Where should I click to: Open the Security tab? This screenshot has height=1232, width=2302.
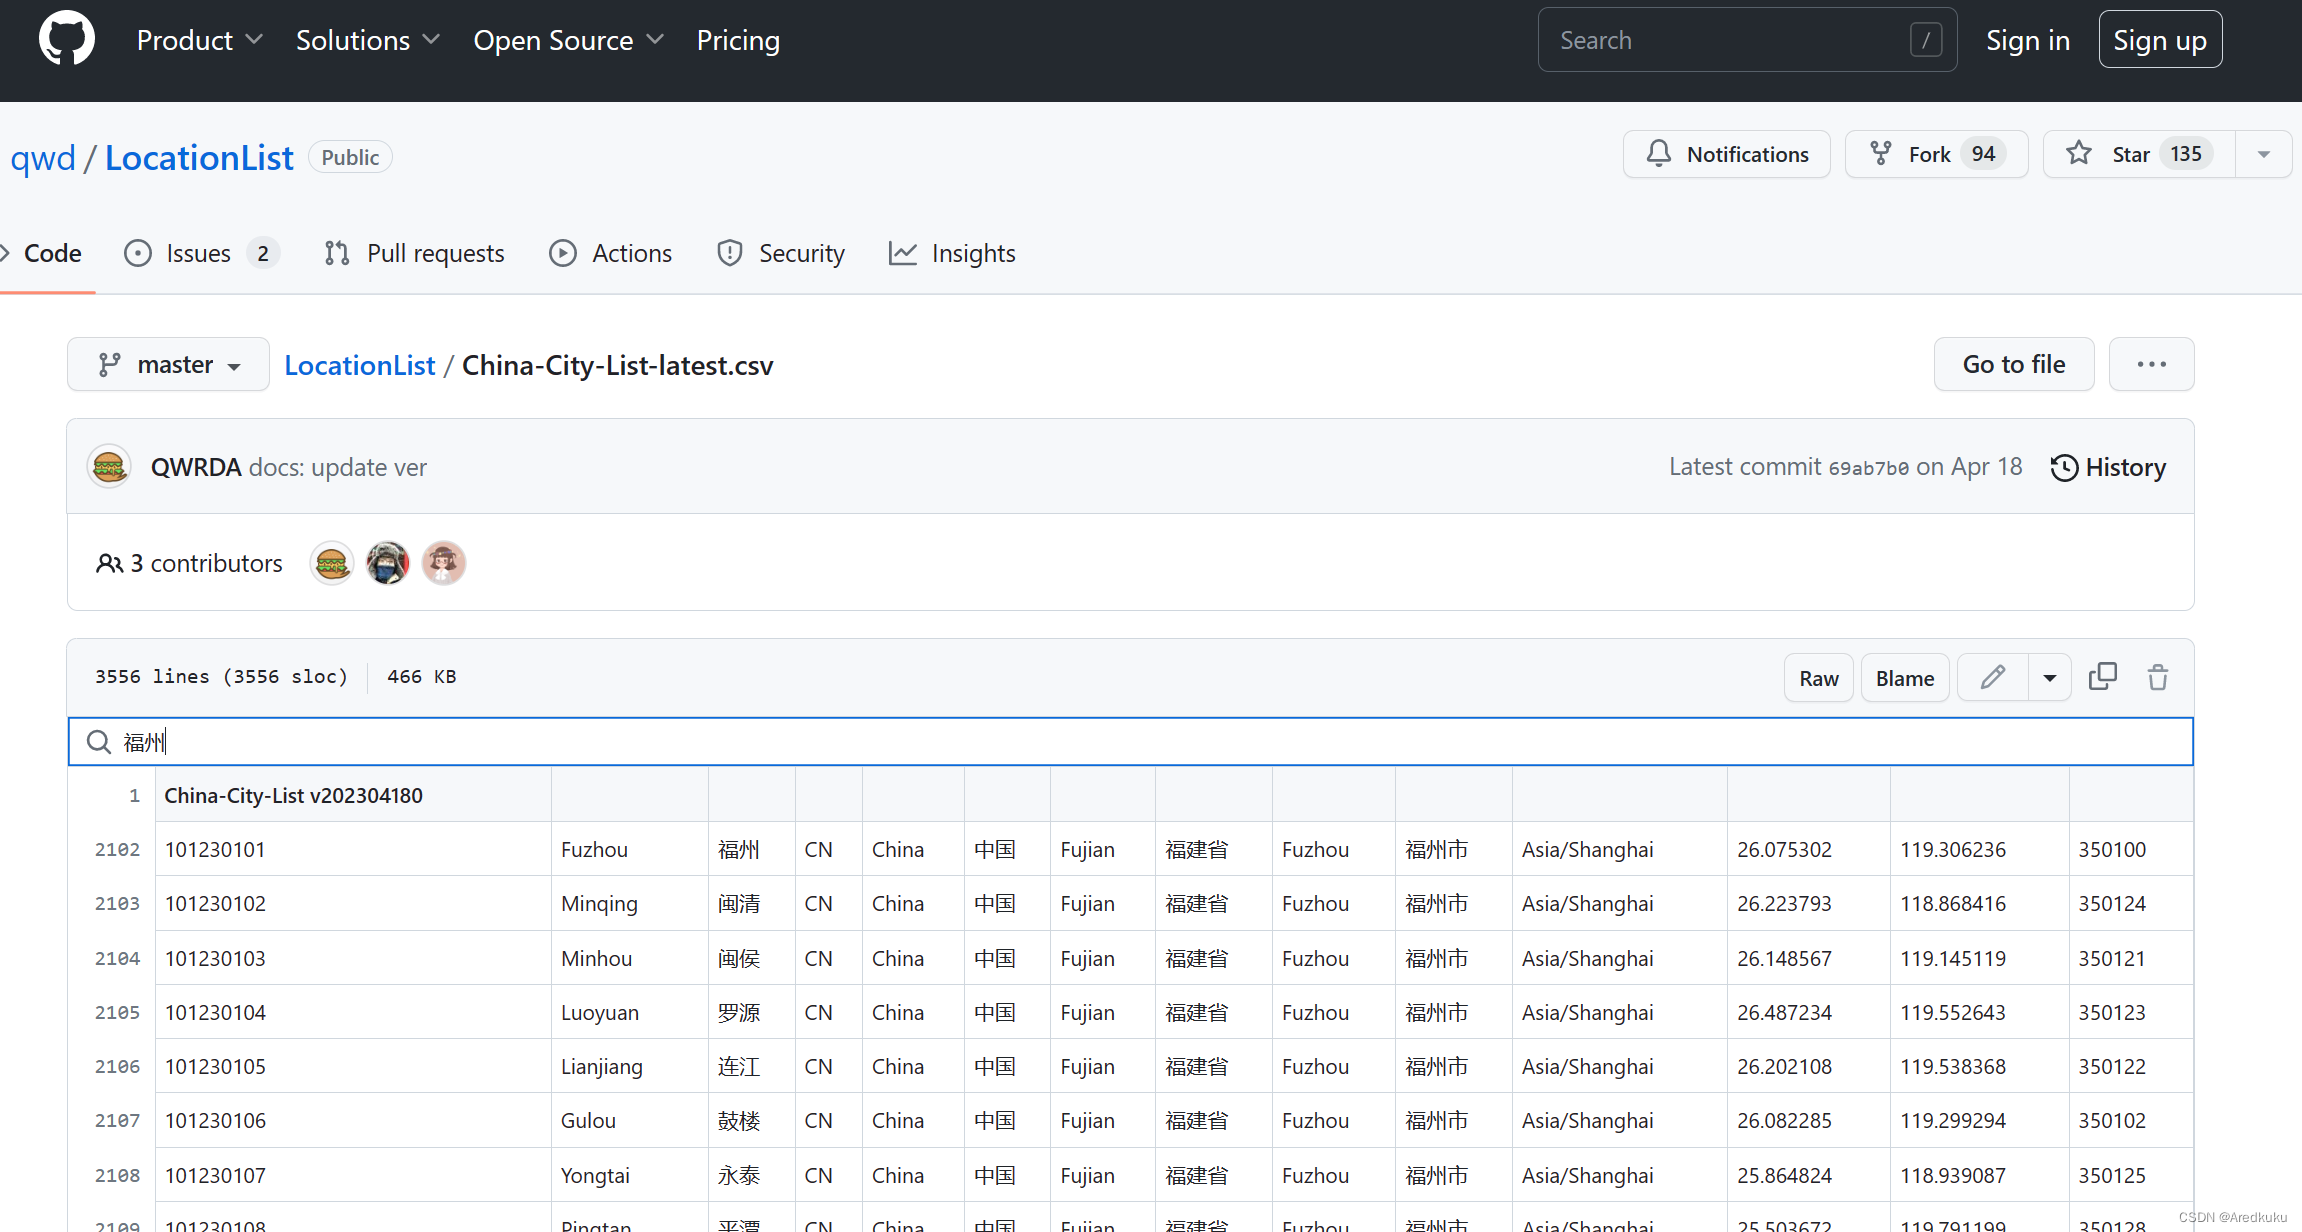(781, 254)
